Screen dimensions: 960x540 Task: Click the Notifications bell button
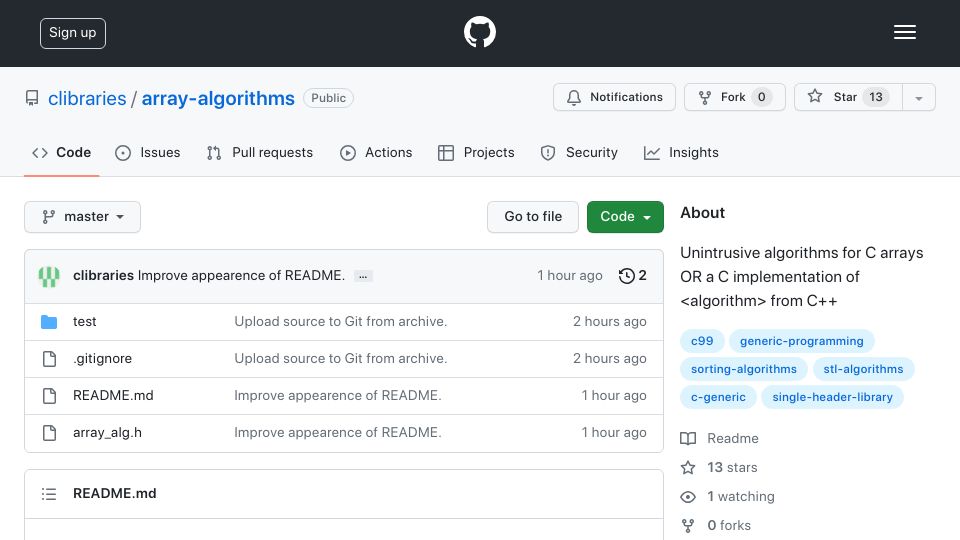click(x=614, y=97)
